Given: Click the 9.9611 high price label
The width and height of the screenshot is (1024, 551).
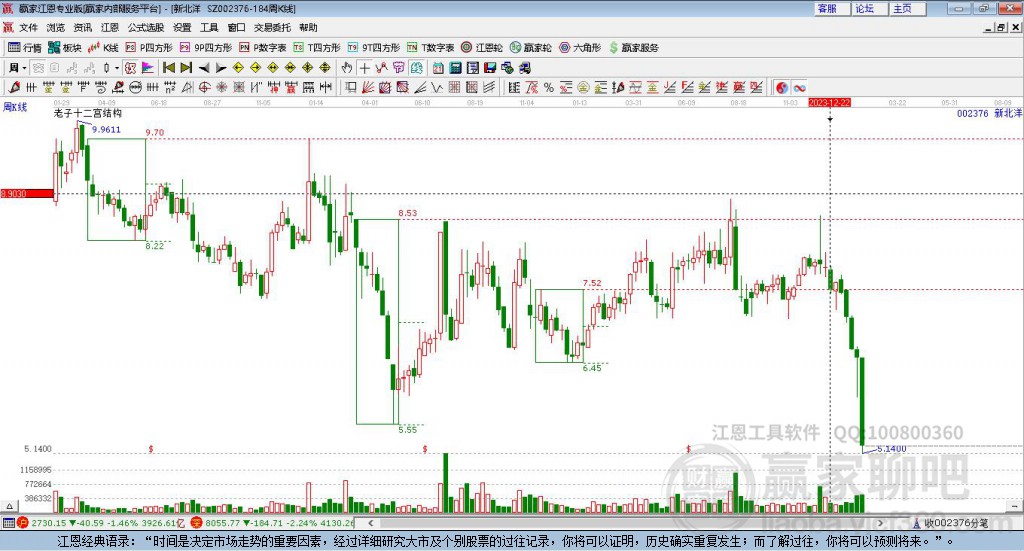Looking at the screenshot, I should 106,129.
